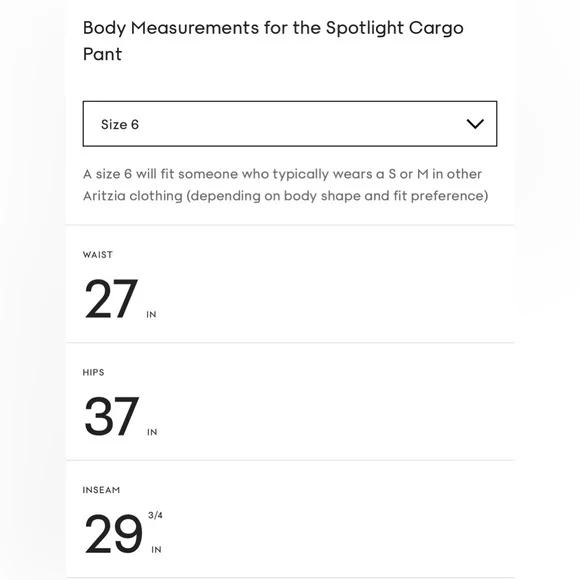Image resolution: width=580 pixels, height=580 pixels.
Task: Click the 3/4 fraction superscript
Action: tap(155, 515)
